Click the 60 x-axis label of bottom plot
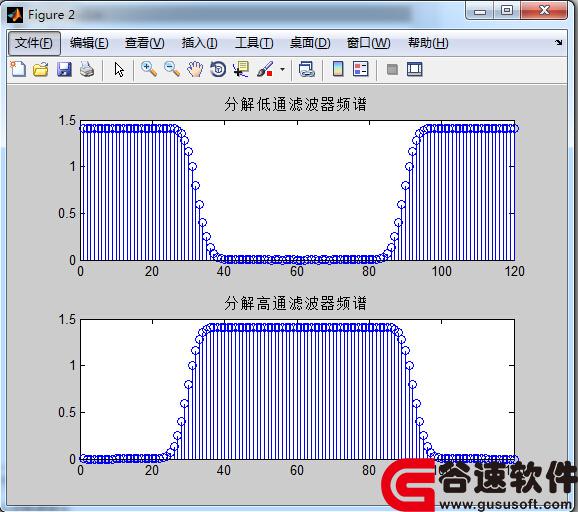 coord(297,471)
